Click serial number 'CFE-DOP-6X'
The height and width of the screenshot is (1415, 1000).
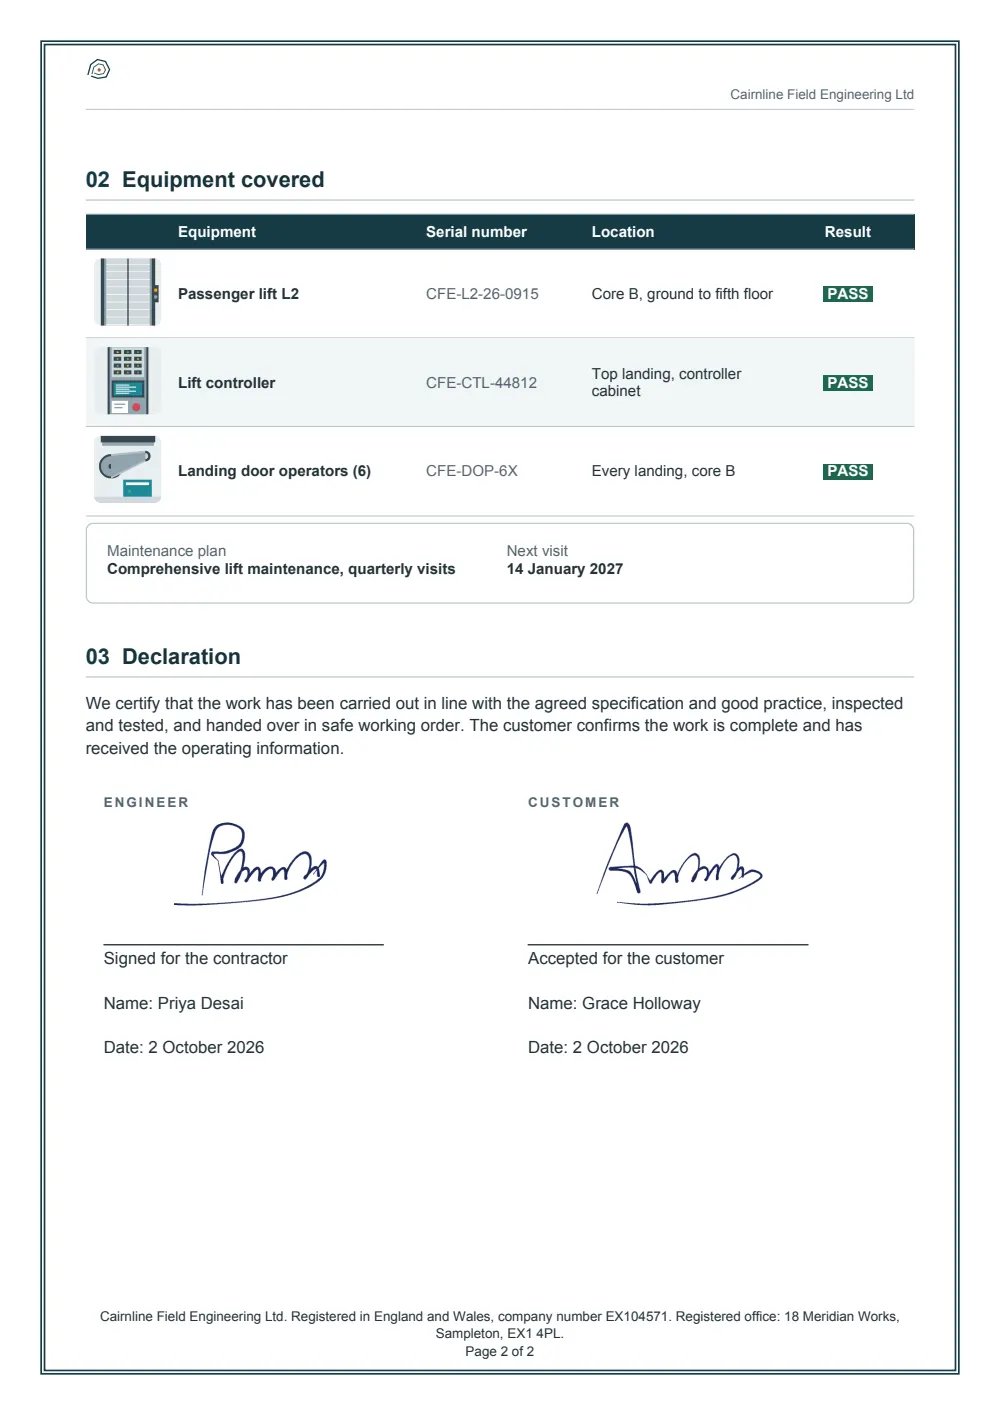(472, 471)
